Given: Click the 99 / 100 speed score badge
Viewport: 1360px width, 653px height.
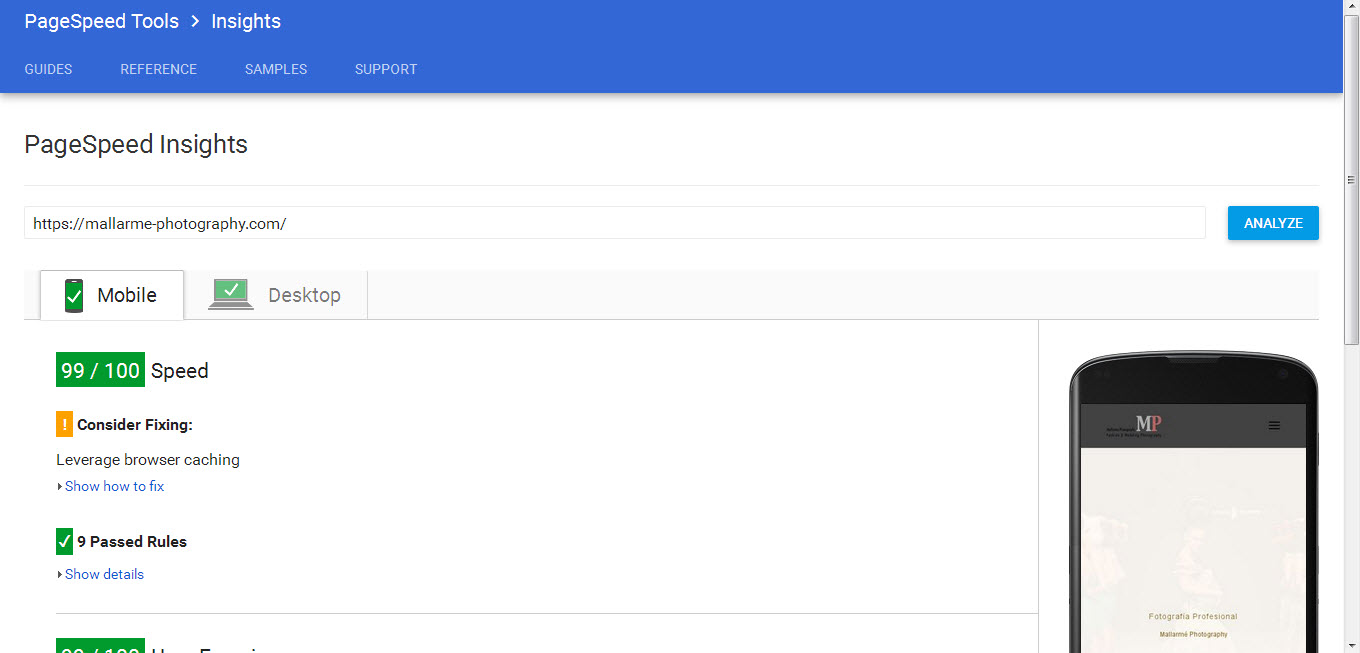Looking at the screenshot, I should (x=100, y=370).
